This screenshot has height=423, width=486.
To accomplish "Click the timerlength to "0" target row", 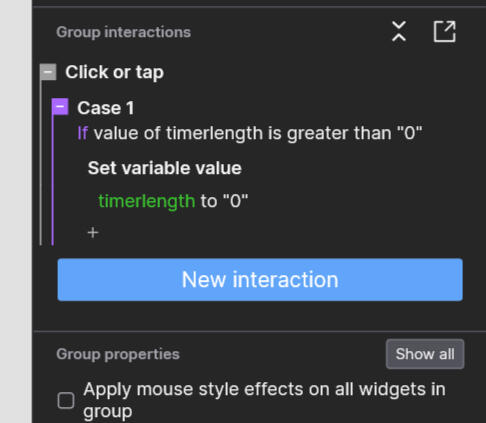I will [173, 201].
